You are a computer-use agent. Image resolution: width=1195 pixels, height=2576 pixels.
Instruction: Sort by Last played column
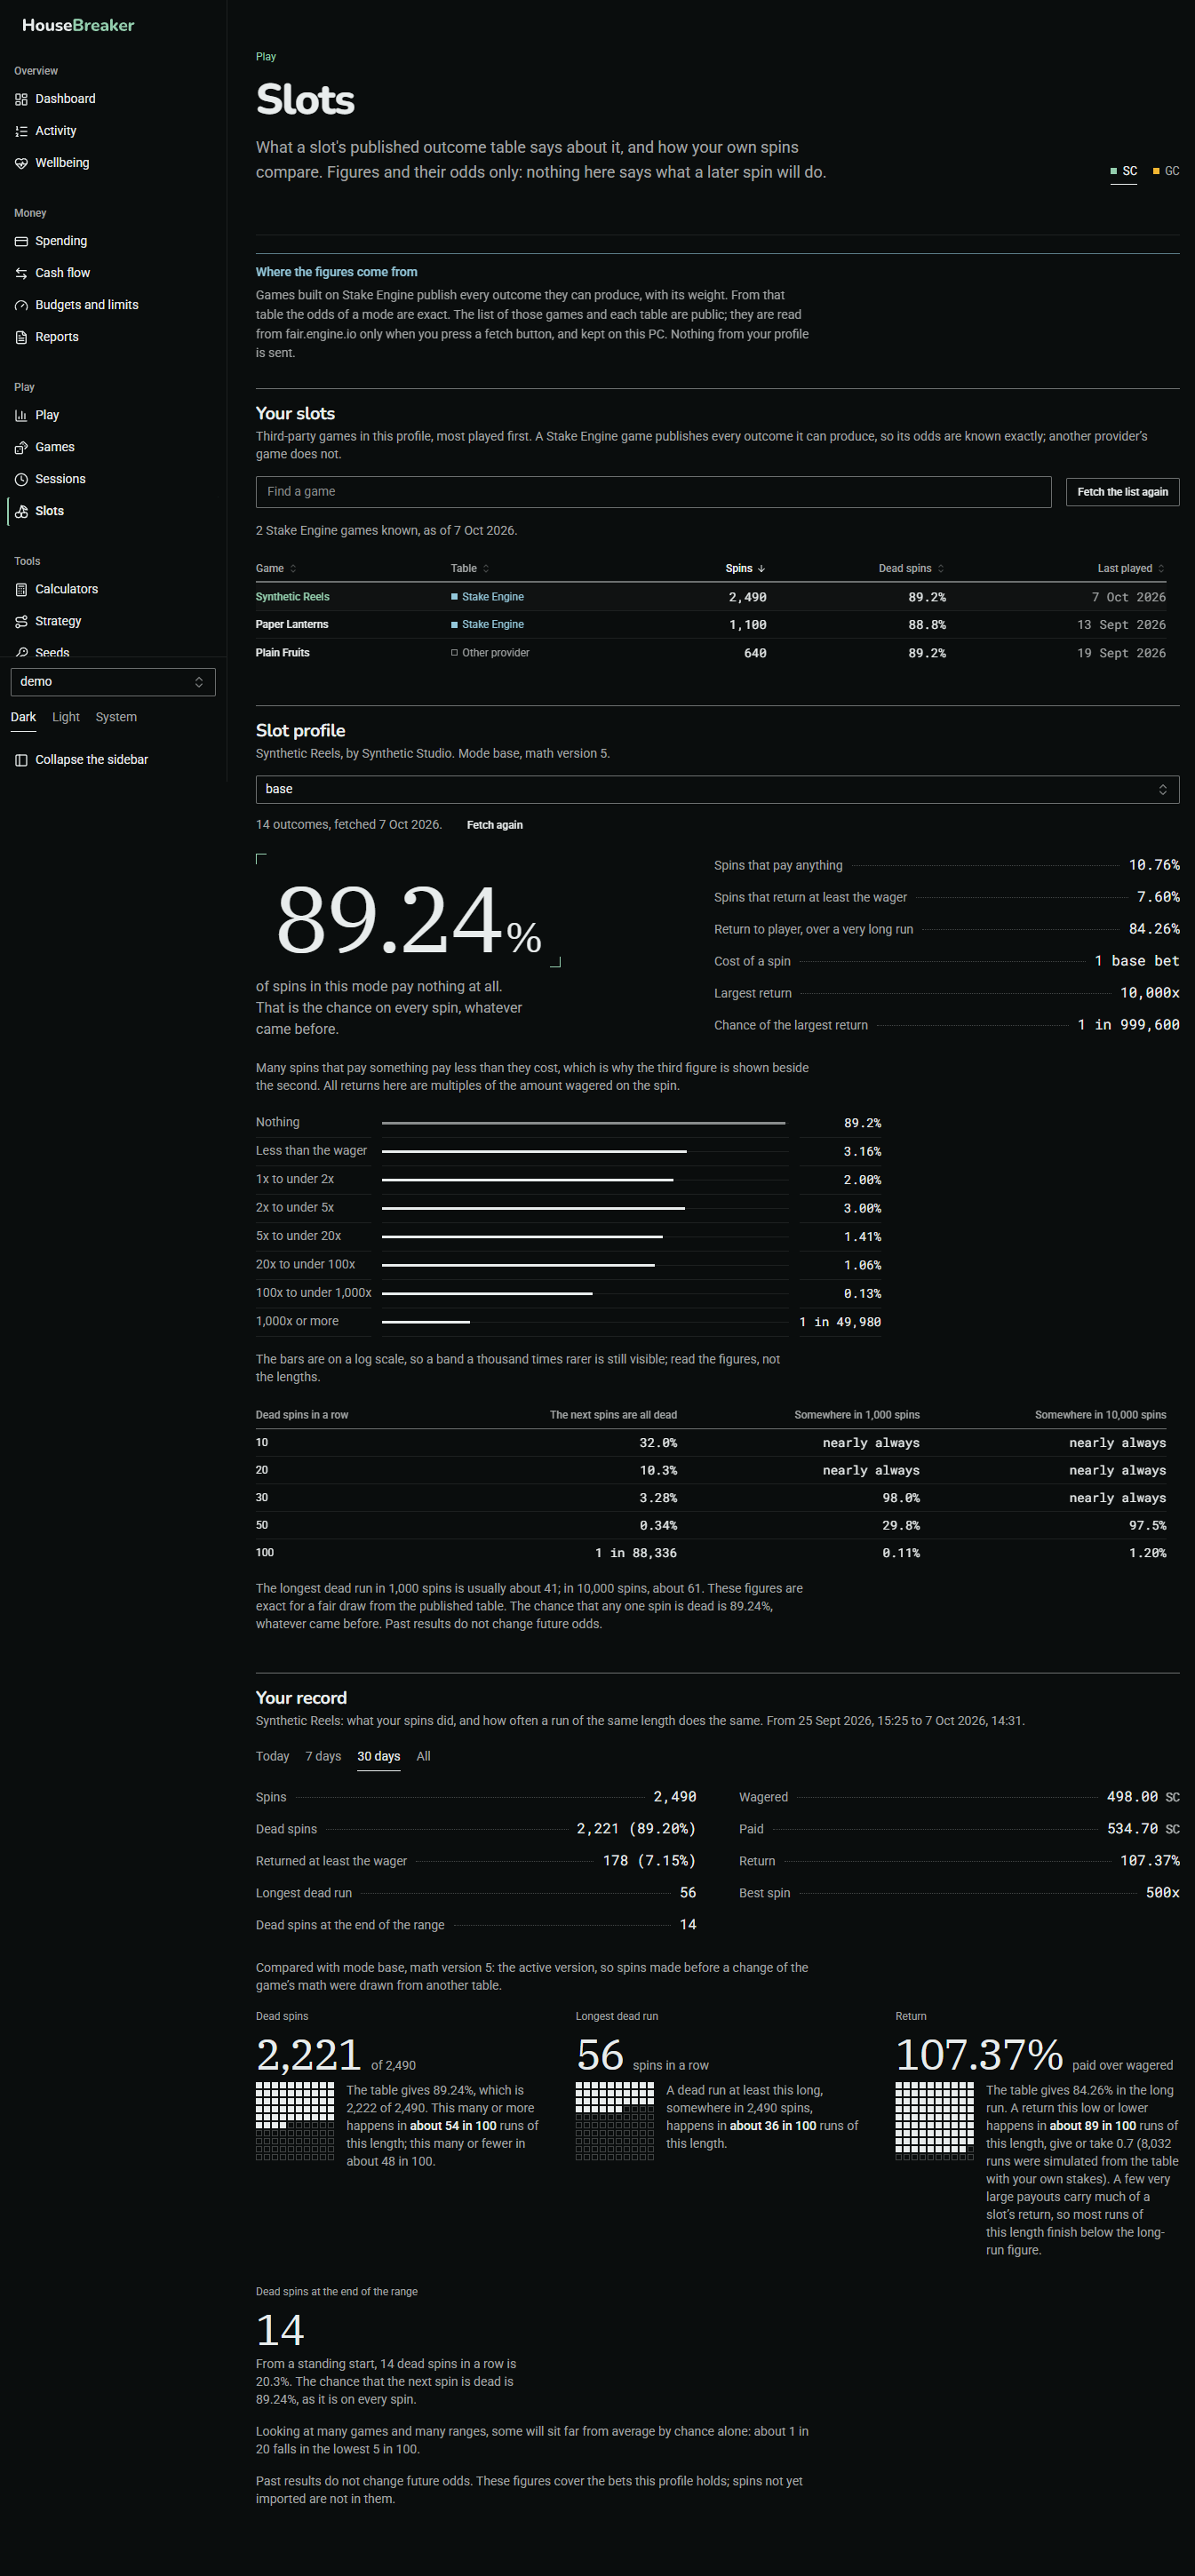coord(1131,568)
